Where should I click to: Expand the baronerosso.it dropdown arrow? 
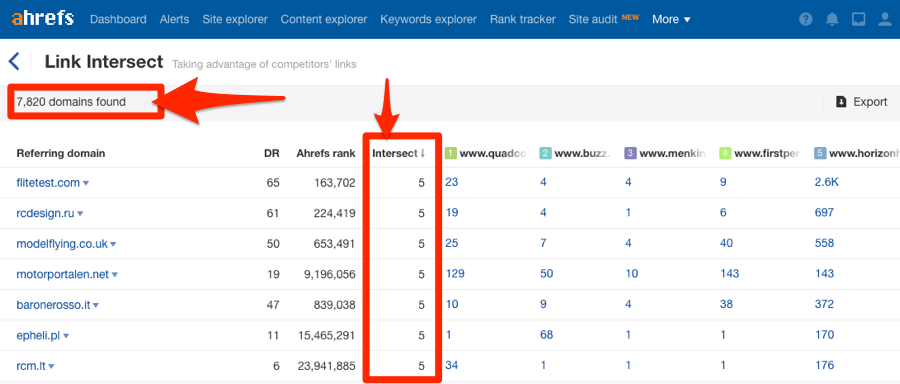coord(96,305)
